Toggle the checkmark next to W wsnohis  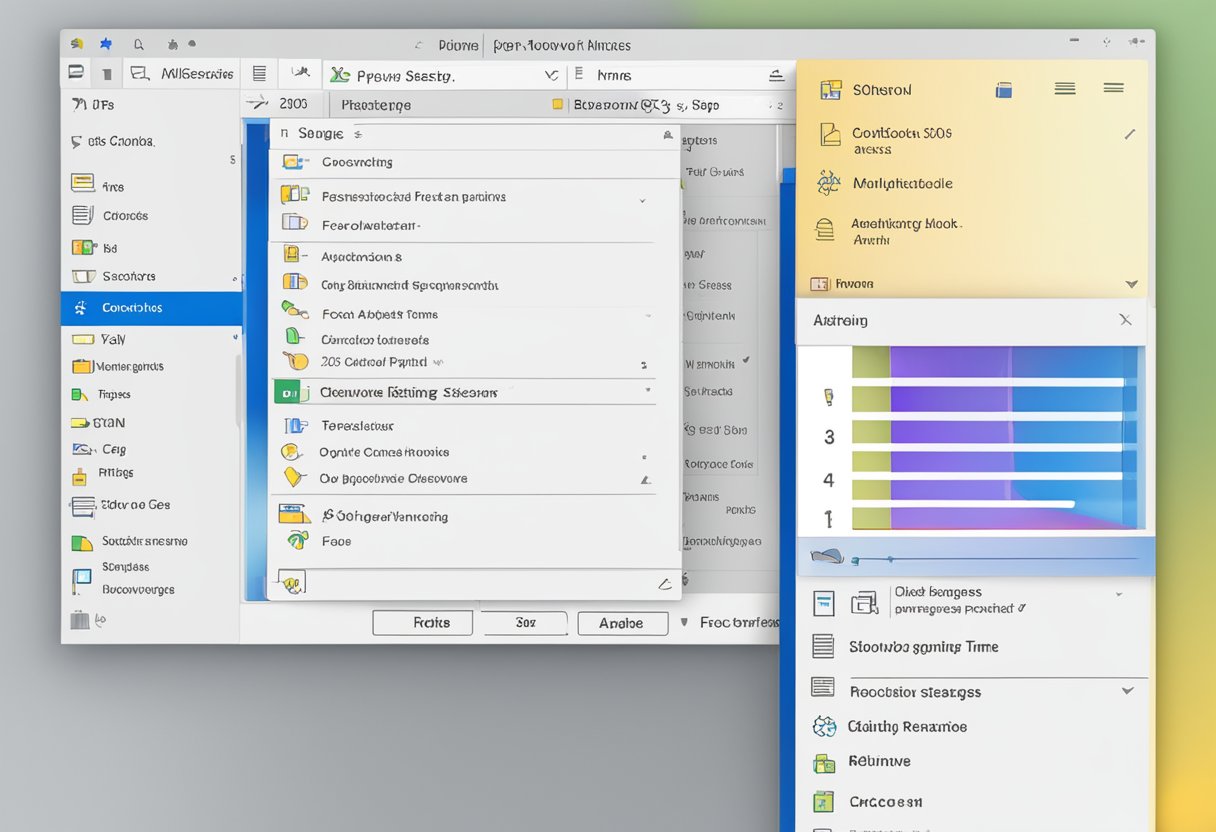tap(746, 360)
